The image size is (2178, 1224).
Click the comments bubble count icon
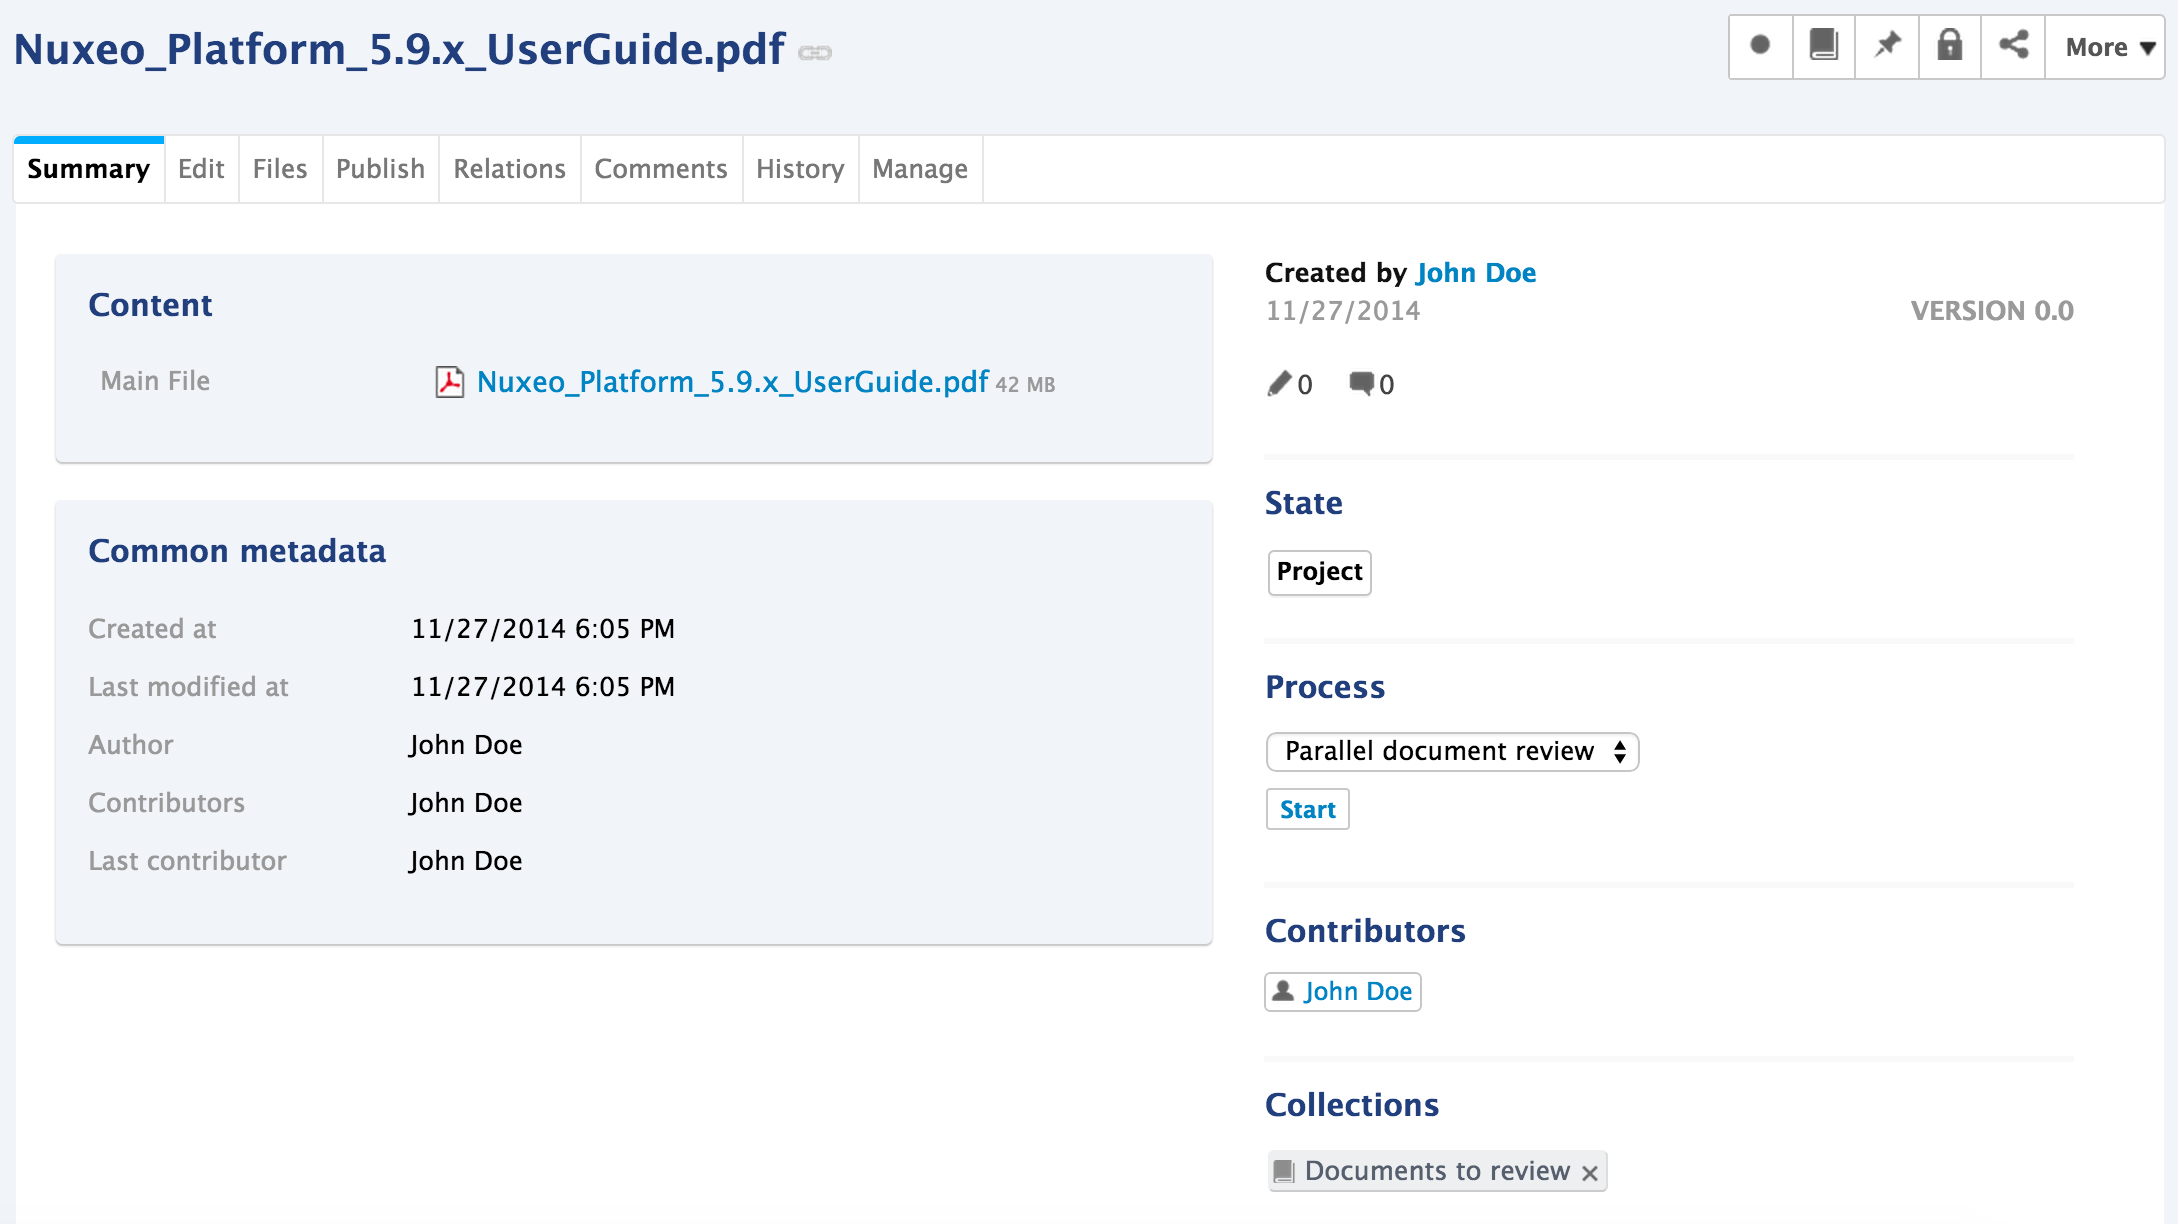tap(1361, 383)
